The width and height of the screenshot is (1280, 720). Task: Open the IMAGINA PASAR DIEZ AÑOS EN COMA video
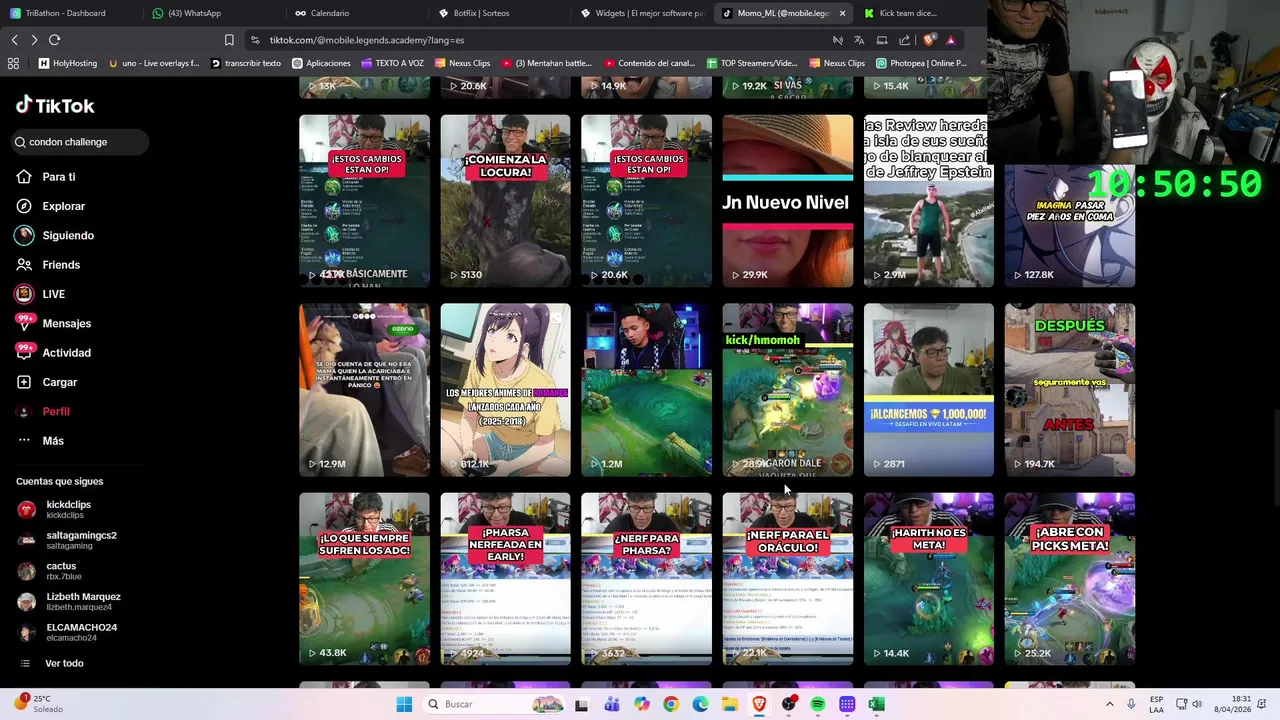pos(1069,225)
